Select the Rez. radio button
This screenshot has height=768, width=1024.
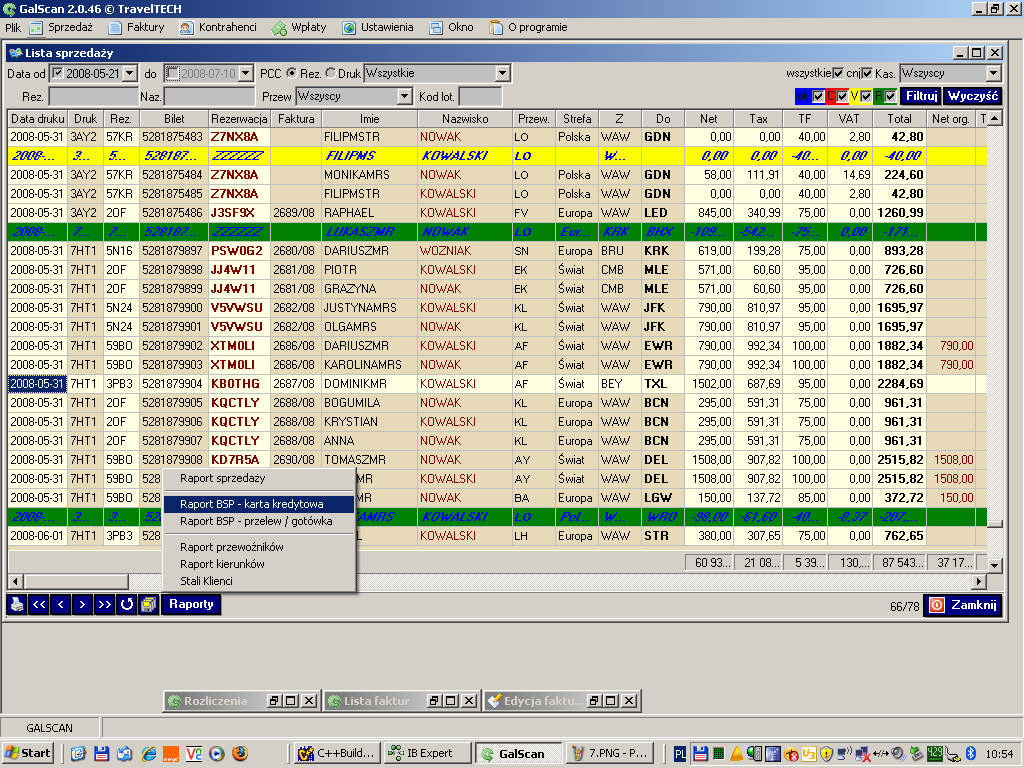click(291, 73)
